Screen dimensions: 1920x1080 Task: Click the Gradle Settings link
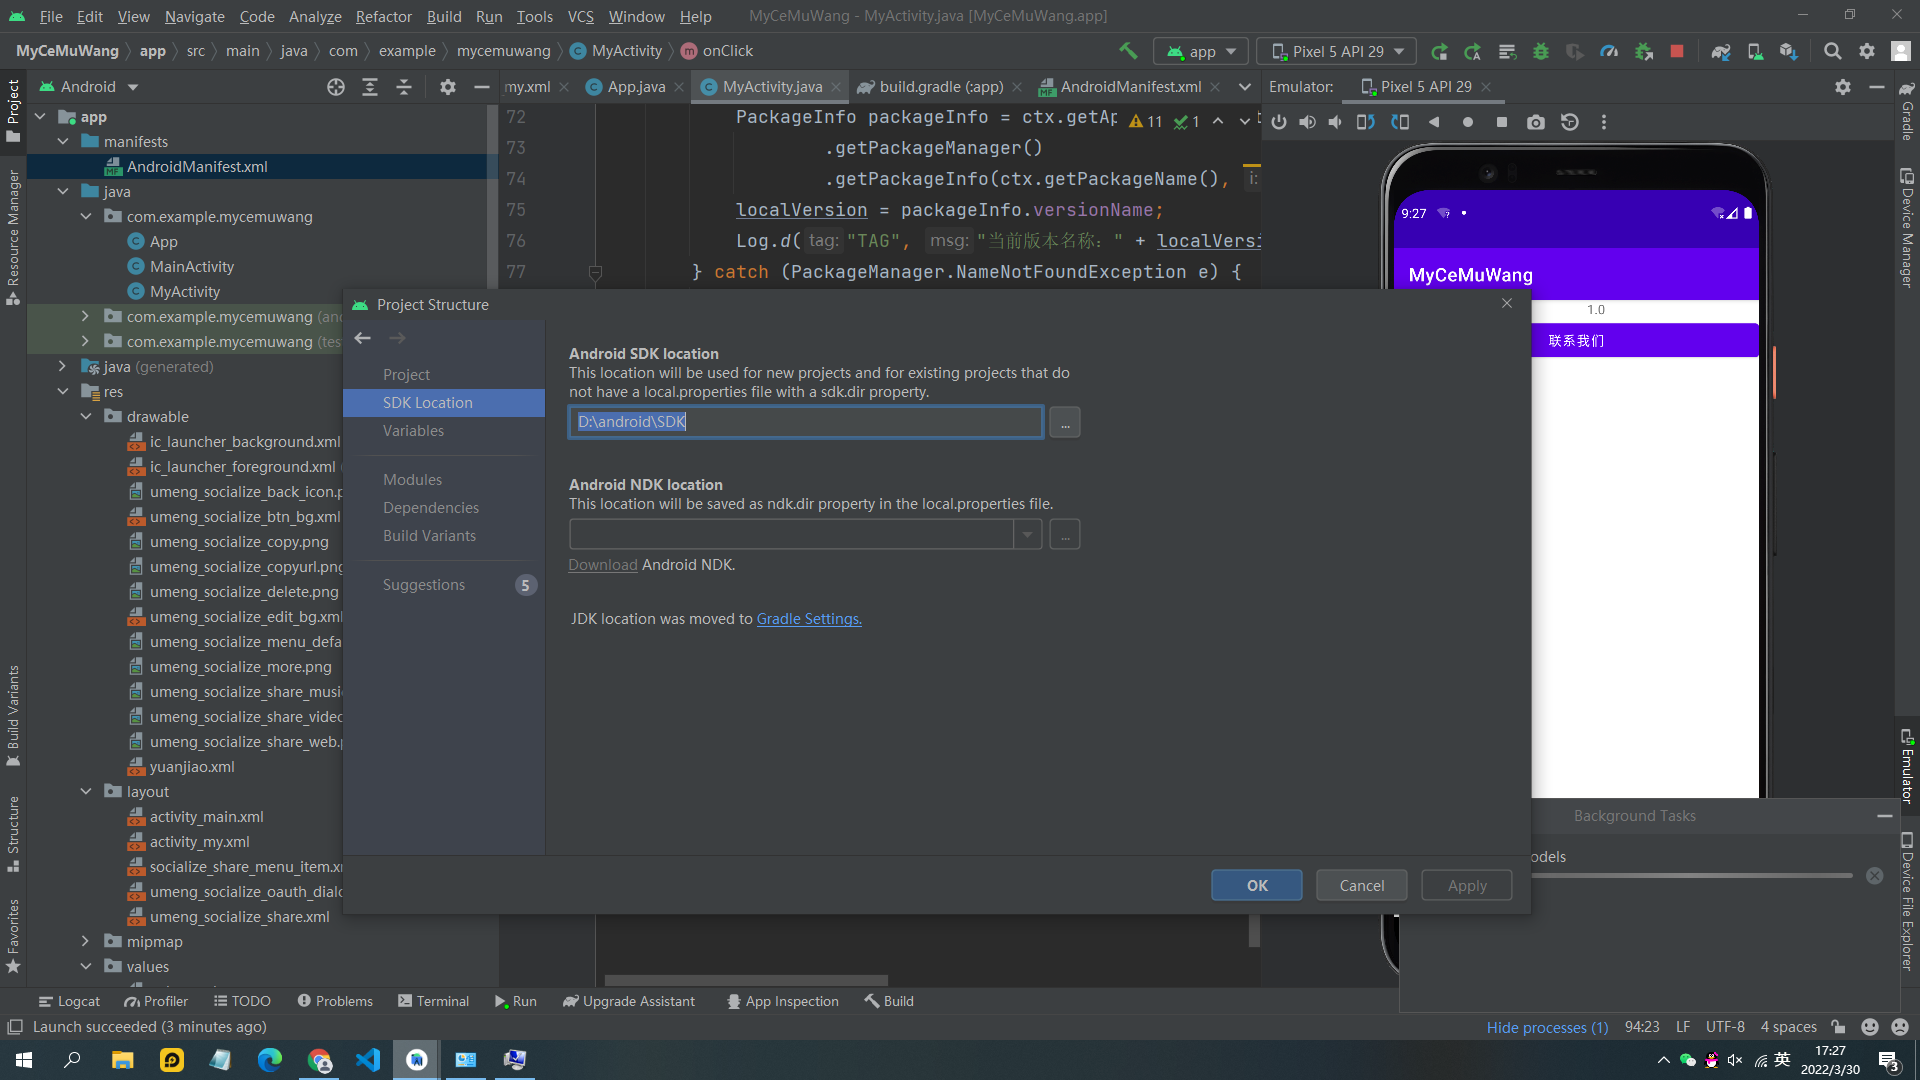[x=808, y=619]
